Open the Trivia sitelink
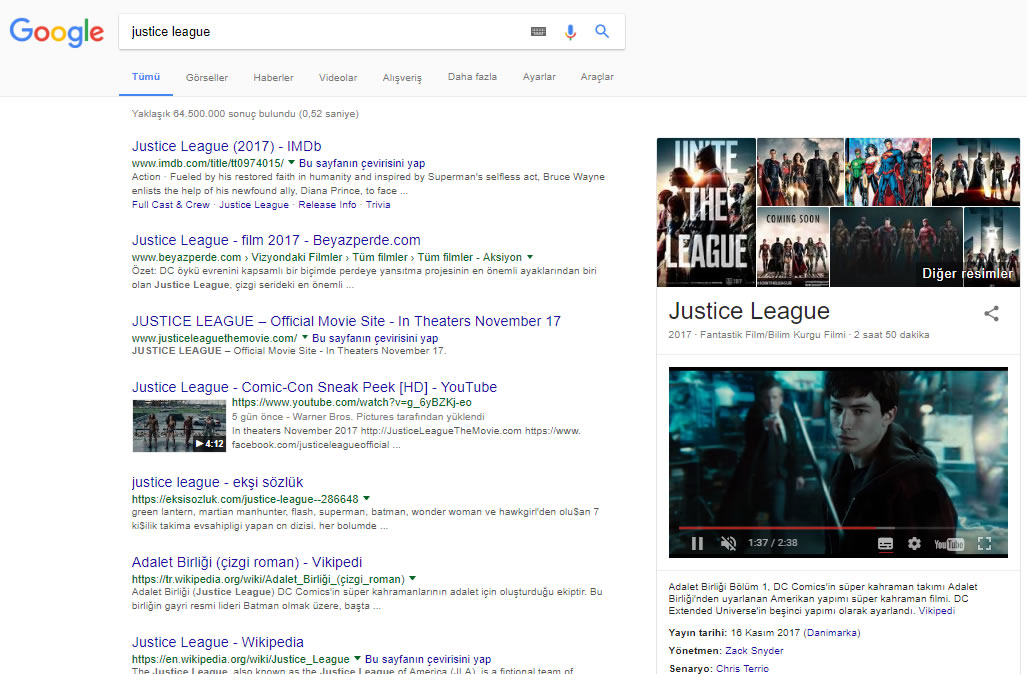Viewport: 1027px width, 674px height. [378, 204]
